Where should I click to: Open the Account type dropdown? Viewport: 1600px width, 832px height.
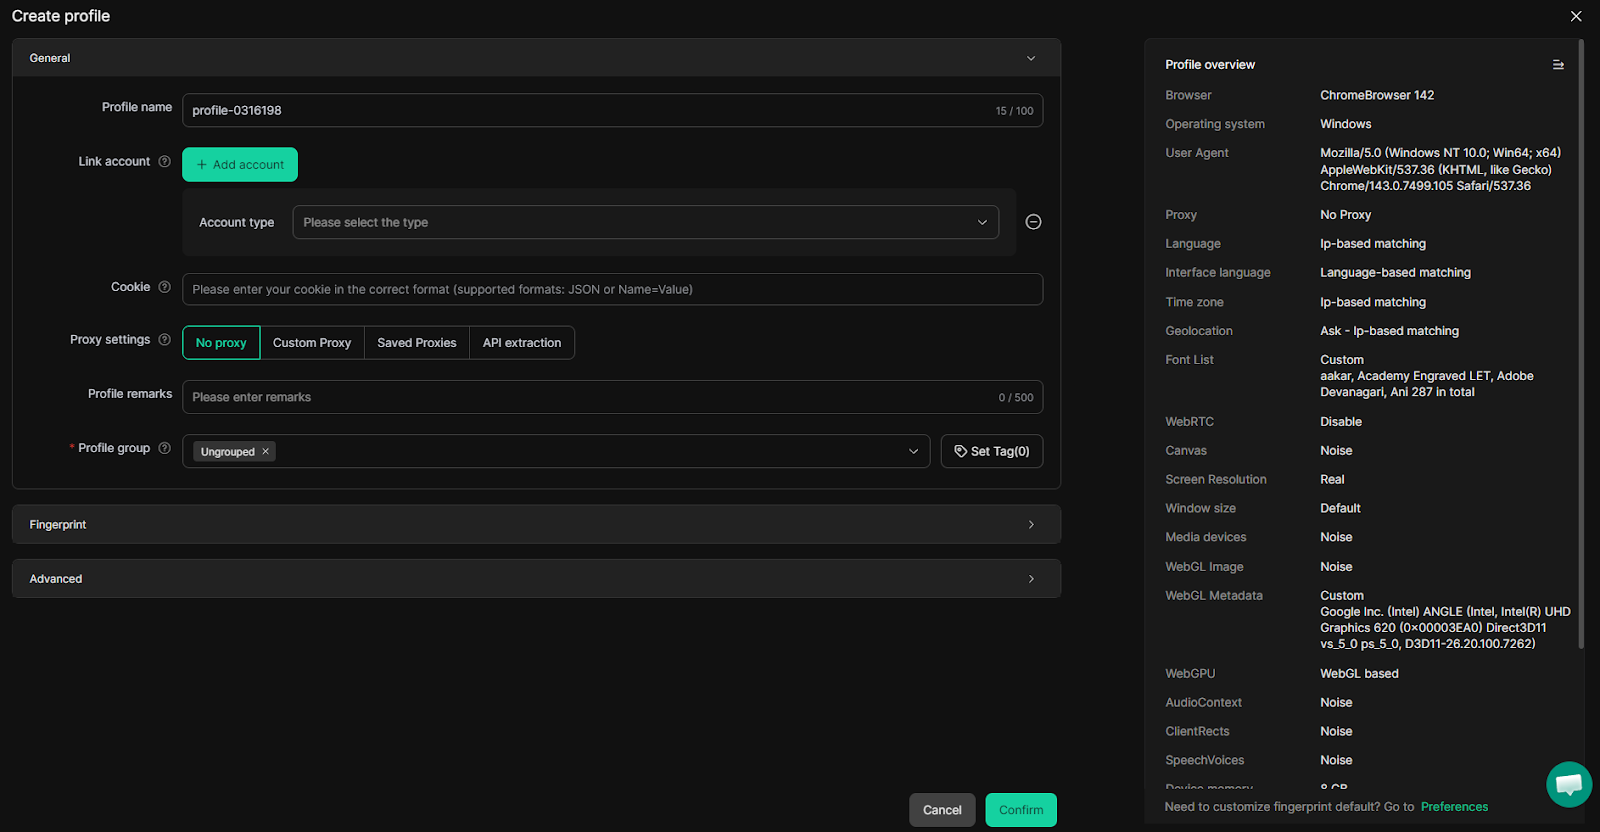pyautogui.click(x=645, y=223)
